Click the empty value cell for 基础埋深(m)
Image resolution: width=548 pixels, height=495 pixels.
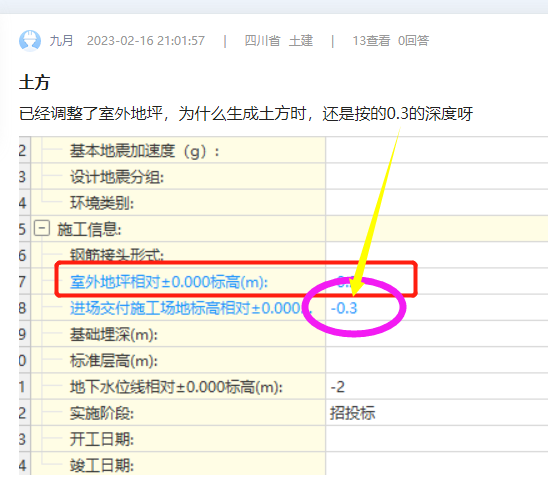437,334
